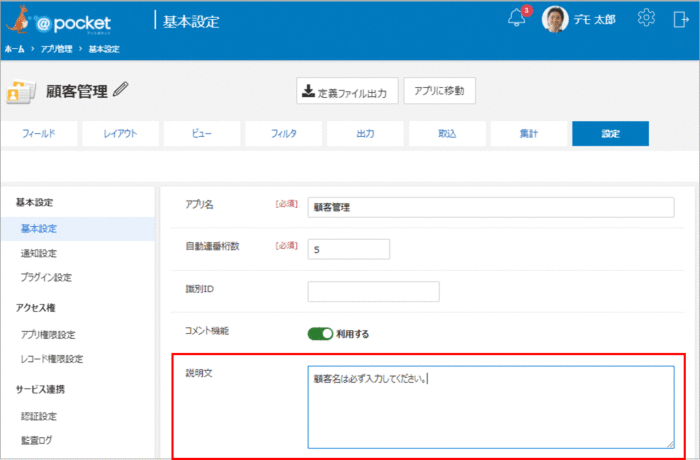
Task: Click the user avatar photo
Action: click(555, 19)
